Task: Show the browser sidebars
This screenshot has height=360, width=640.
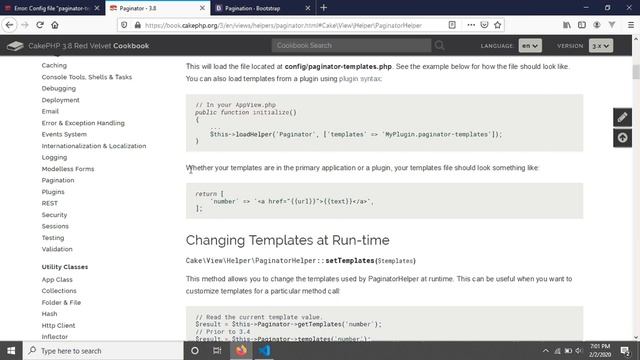Action: point(582,25)
